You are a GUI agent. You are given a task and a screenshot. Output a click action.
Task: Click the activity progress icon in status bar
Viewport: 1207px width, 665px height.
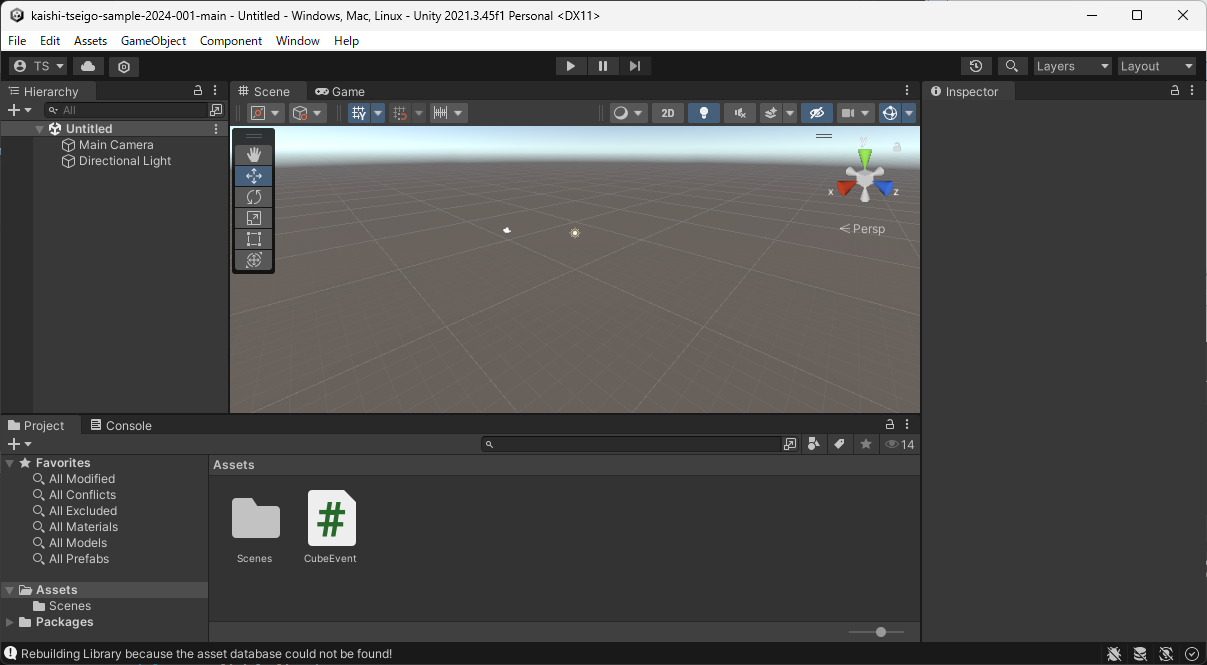coord(1192,654)
